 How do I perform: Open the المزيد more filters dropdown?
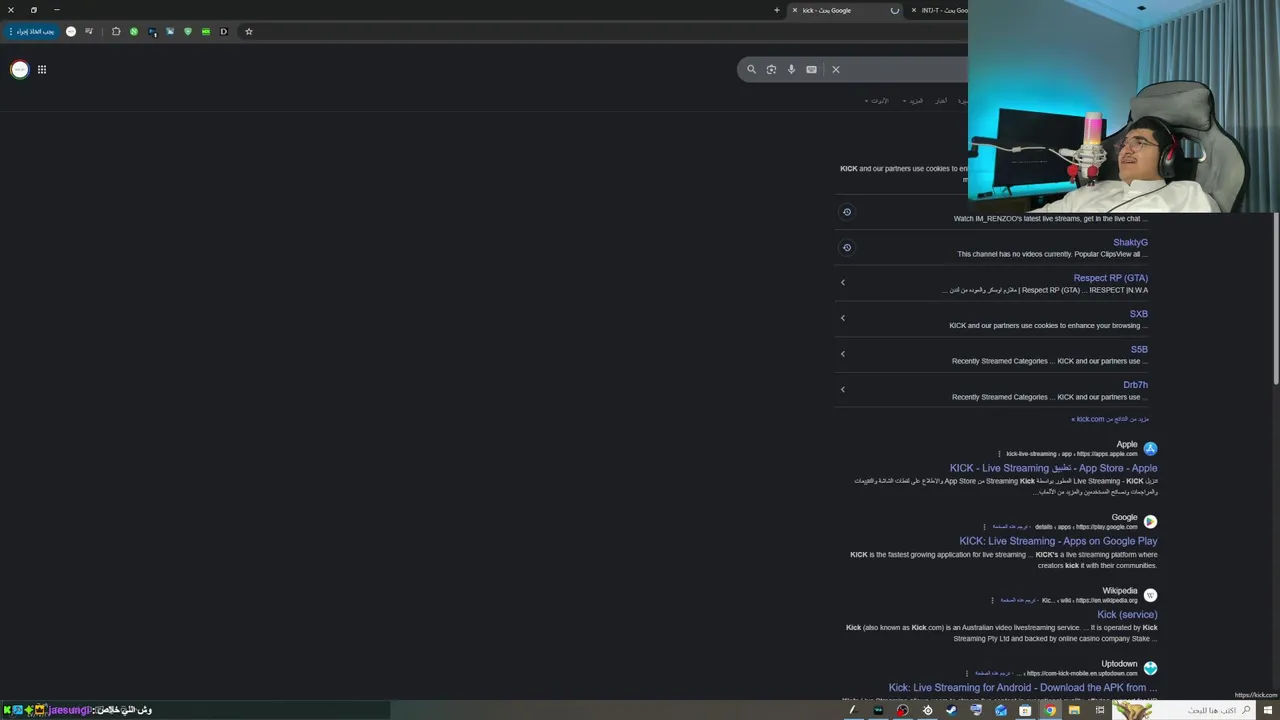(x=913, y=101)
